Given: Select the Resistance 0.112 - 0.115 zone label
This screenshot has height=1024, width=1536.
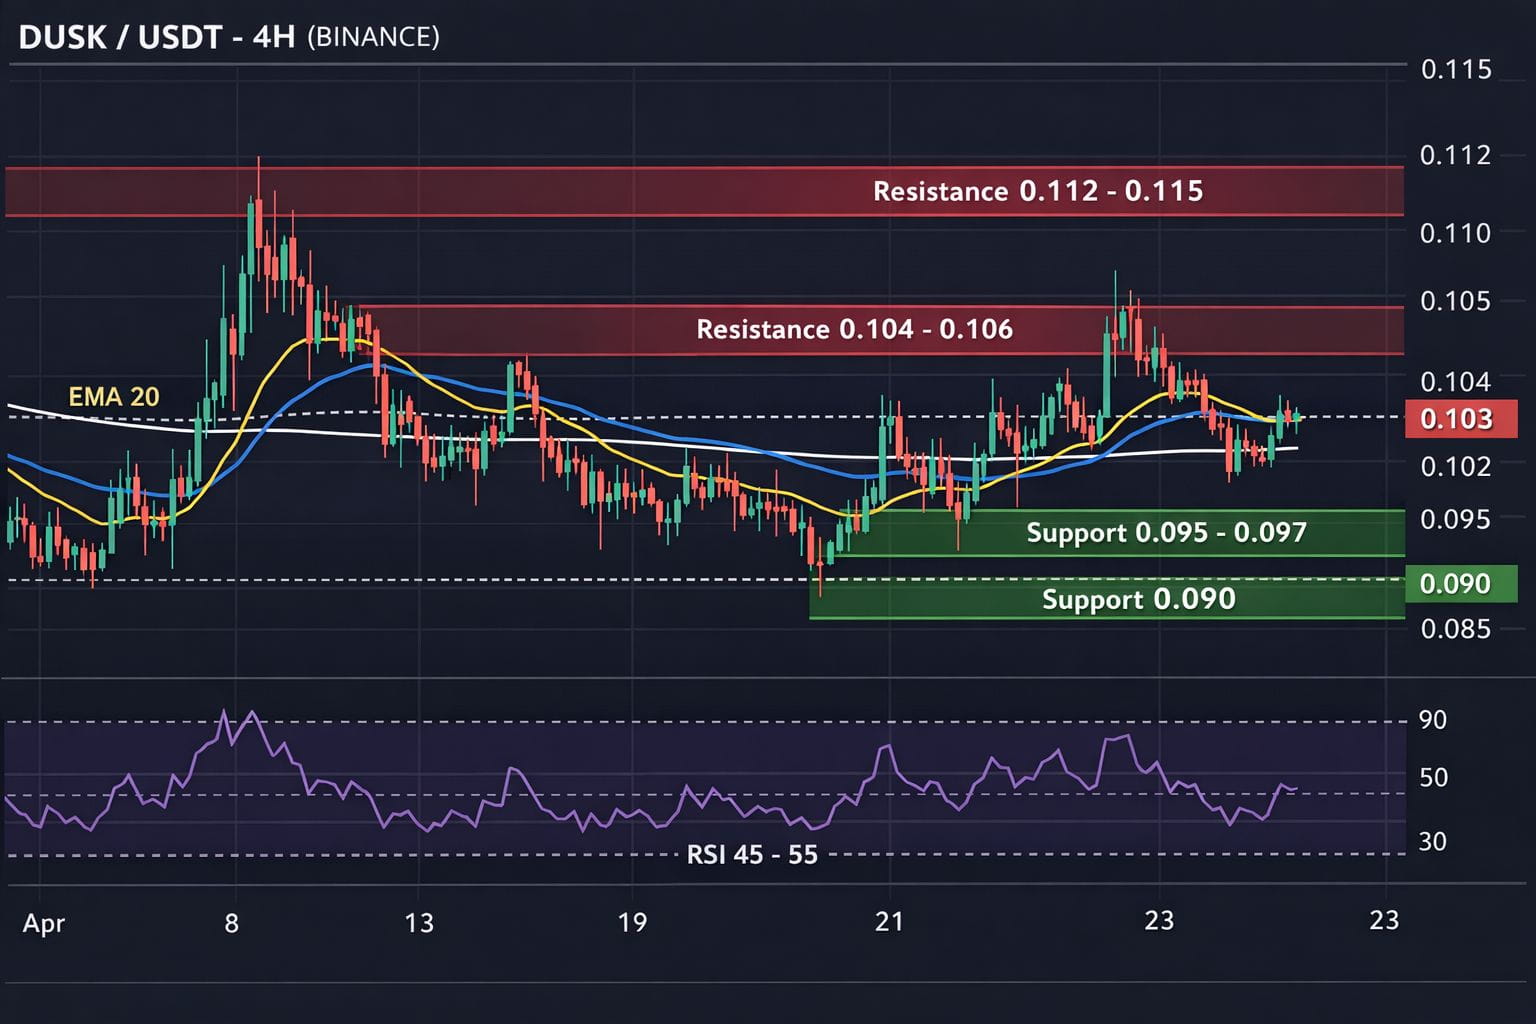Looking at the screenshot, I should point(1040,191).
